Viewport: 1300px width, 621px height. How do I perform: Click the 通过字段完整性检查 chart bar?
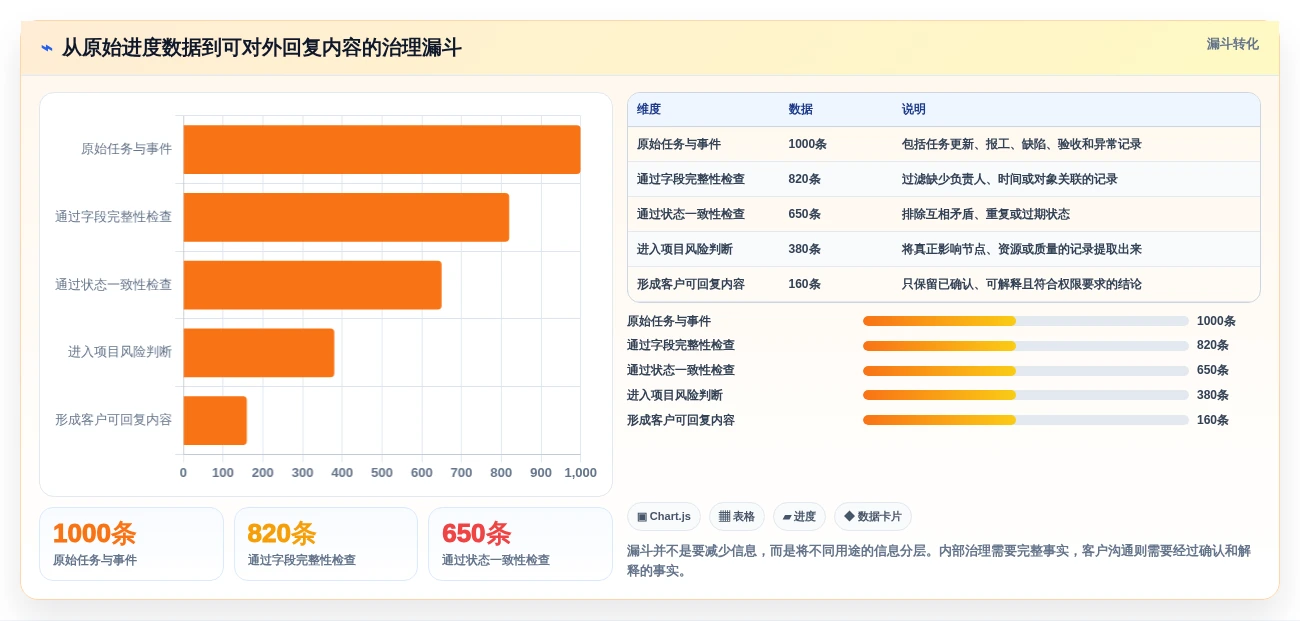[346, 217]
